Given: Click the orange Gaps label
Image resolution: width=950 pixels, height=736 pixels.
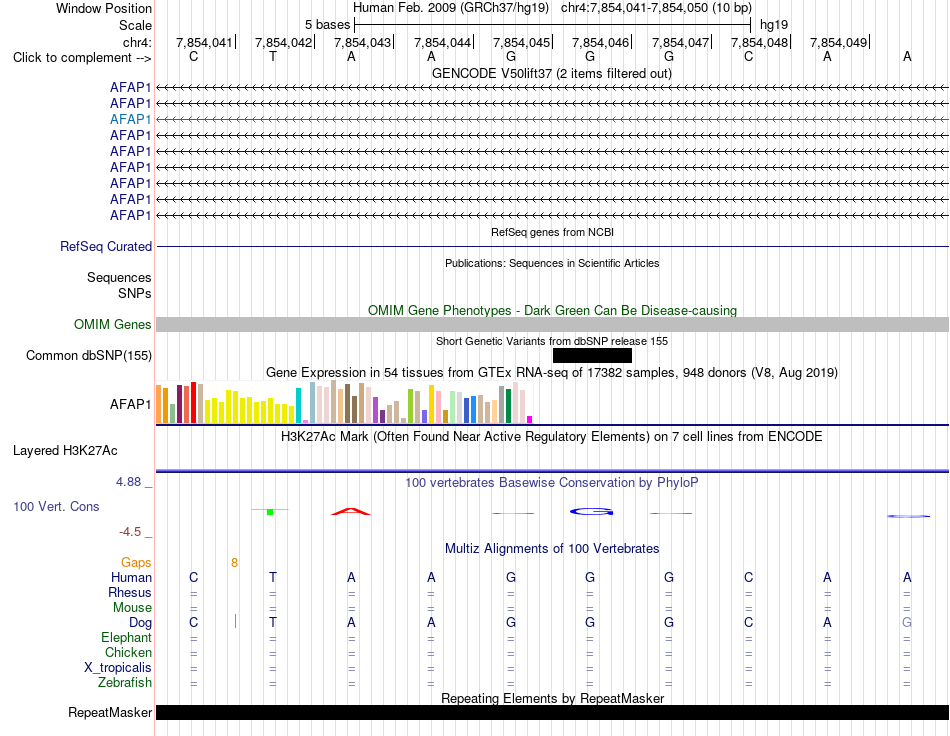Looking at the screenshot, I should [x=136, y=563].
